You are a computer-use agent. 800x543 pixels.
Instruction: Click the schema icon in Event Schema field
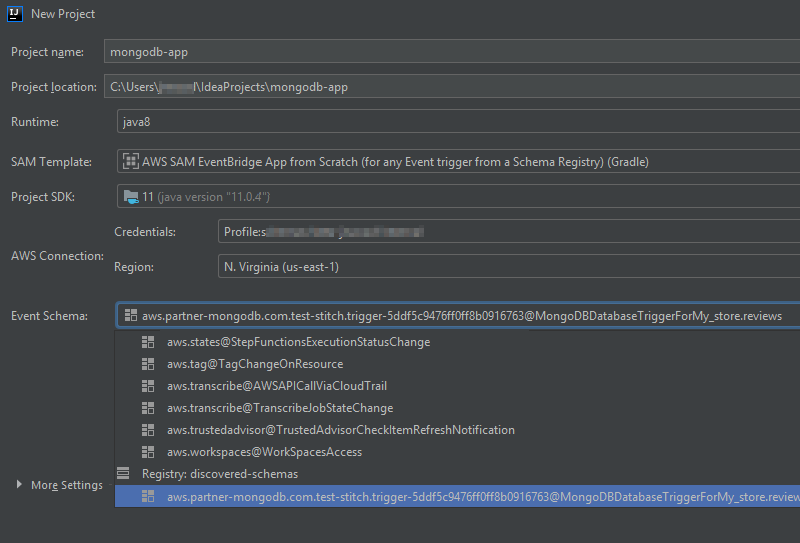point(131,315)
